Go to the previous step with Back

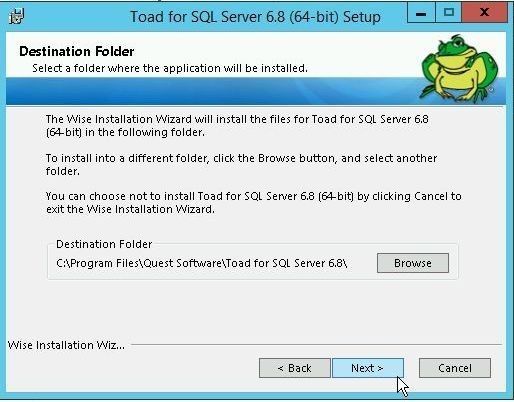pos(295,368)
